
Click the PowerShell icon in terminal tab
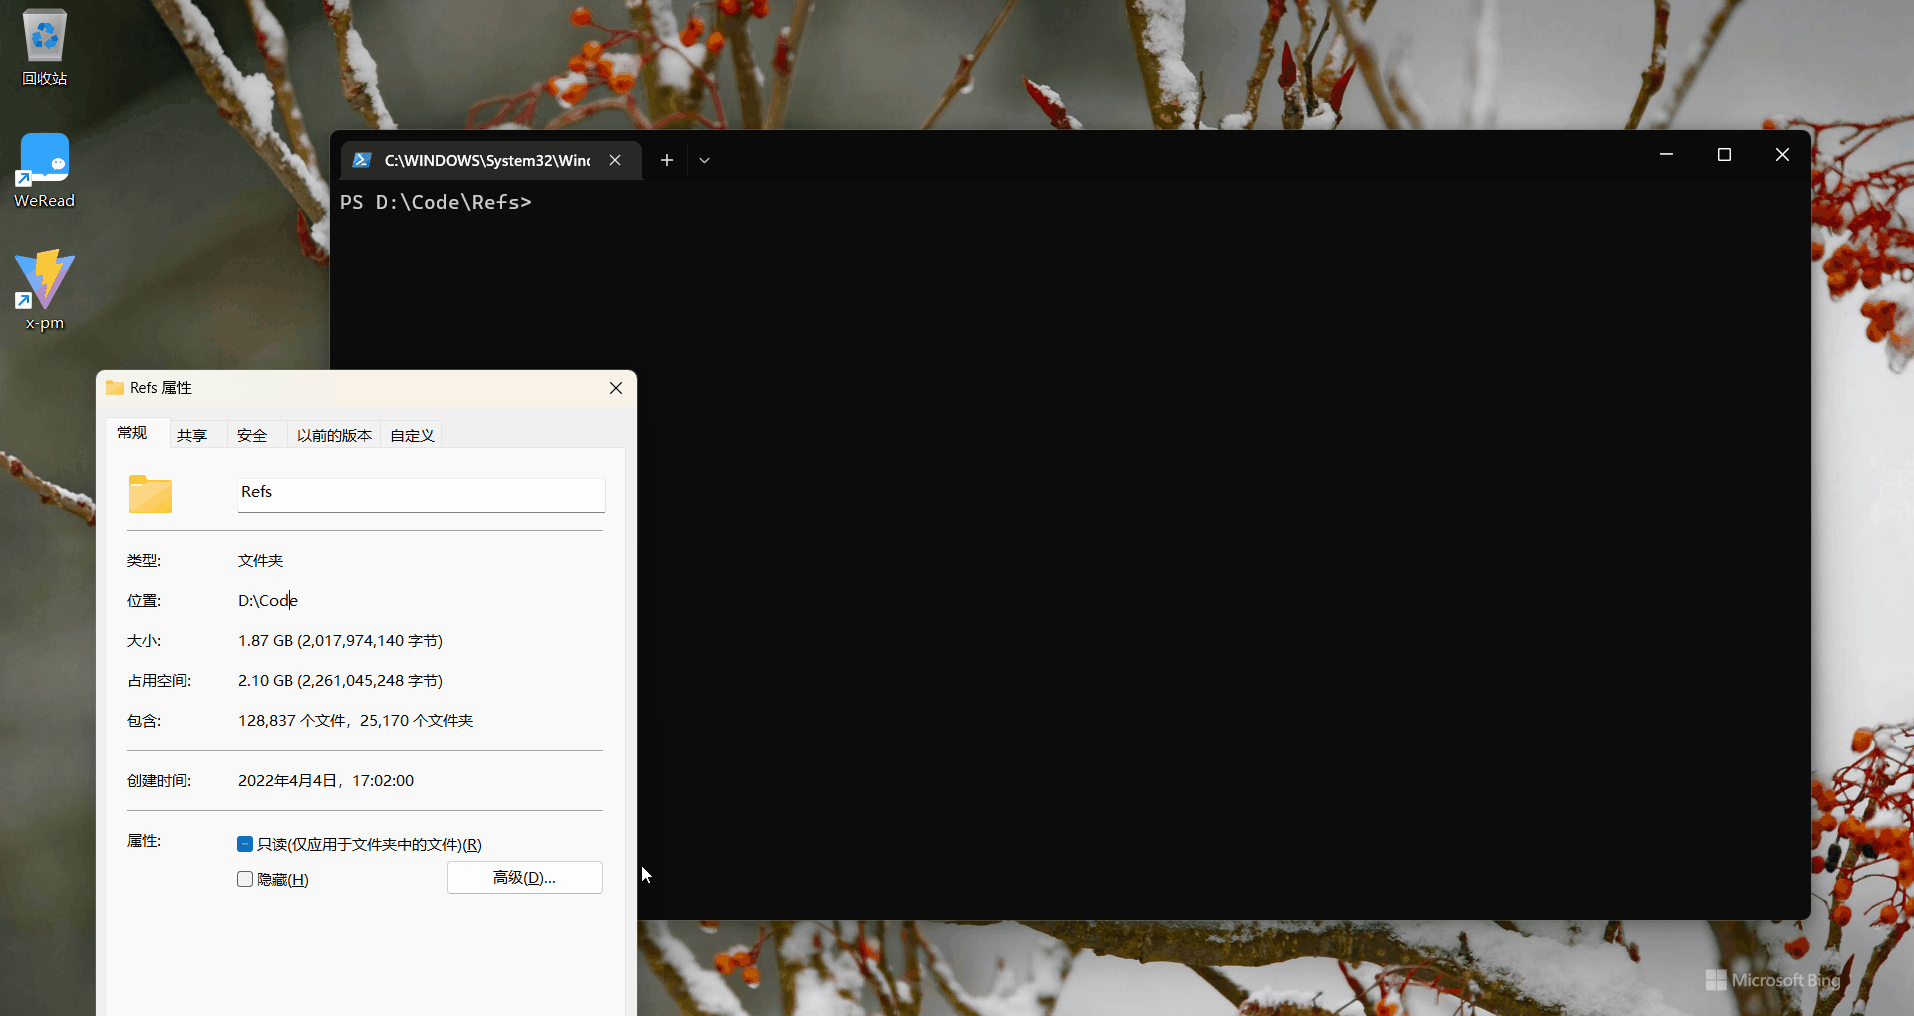[x=362, y=160]
